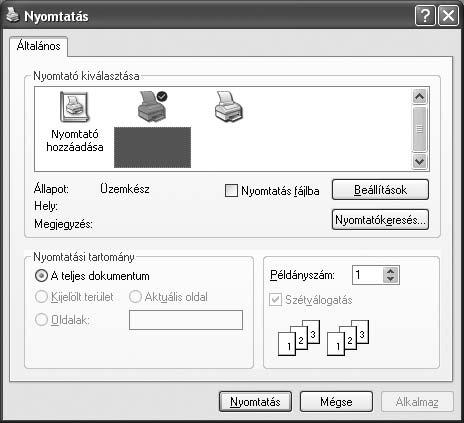Click the Alkalmaz apply button
The height and width of the screenshot is (423, 464).
click(x=417, y=402)
